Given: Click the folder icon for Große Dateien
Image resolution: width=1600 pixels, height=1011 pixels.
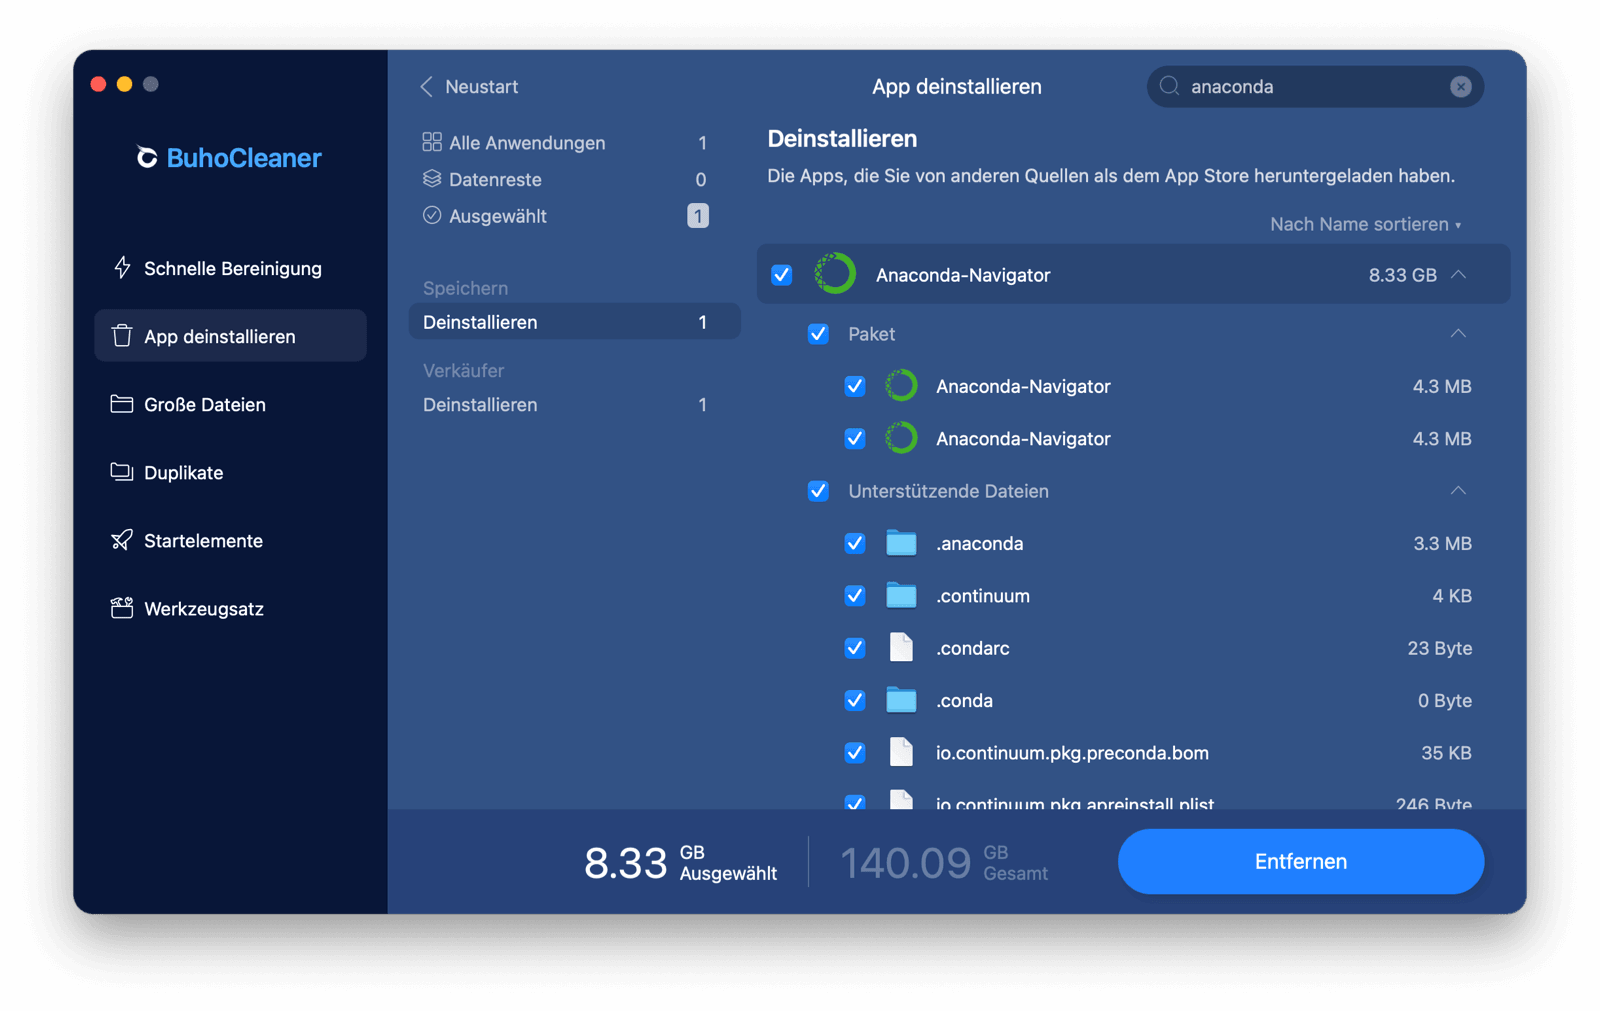Looking at the screenshot, I should 122,403.
